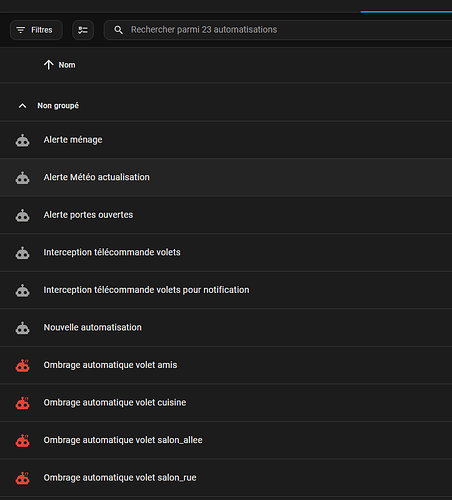Click red disabled robot icon for volet amis
The height and width of the screenshot is (500, 452).
22,365
